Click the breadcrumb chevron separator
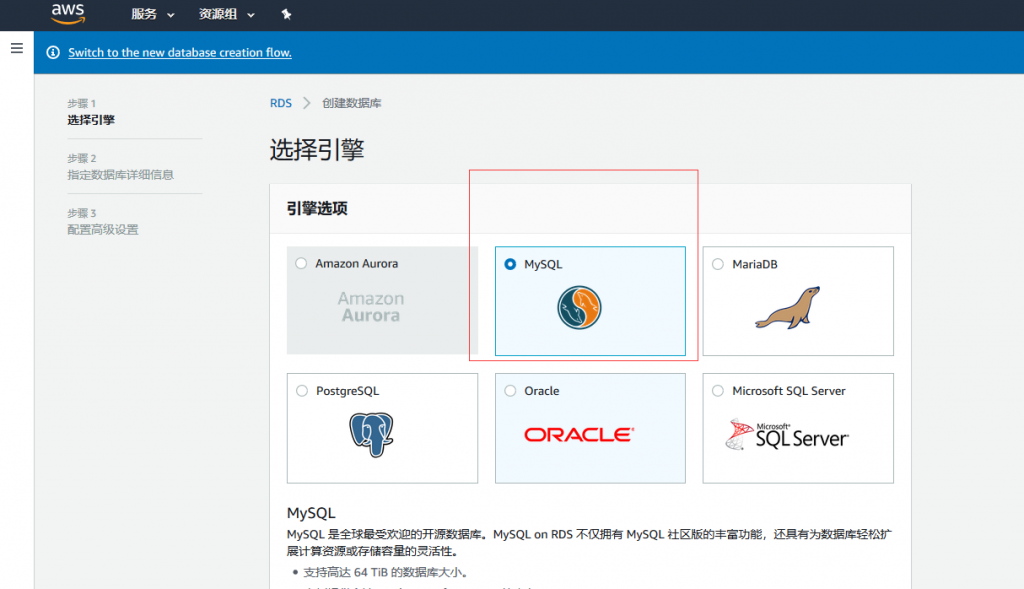1024x589 pixels. tap(306, 103)
